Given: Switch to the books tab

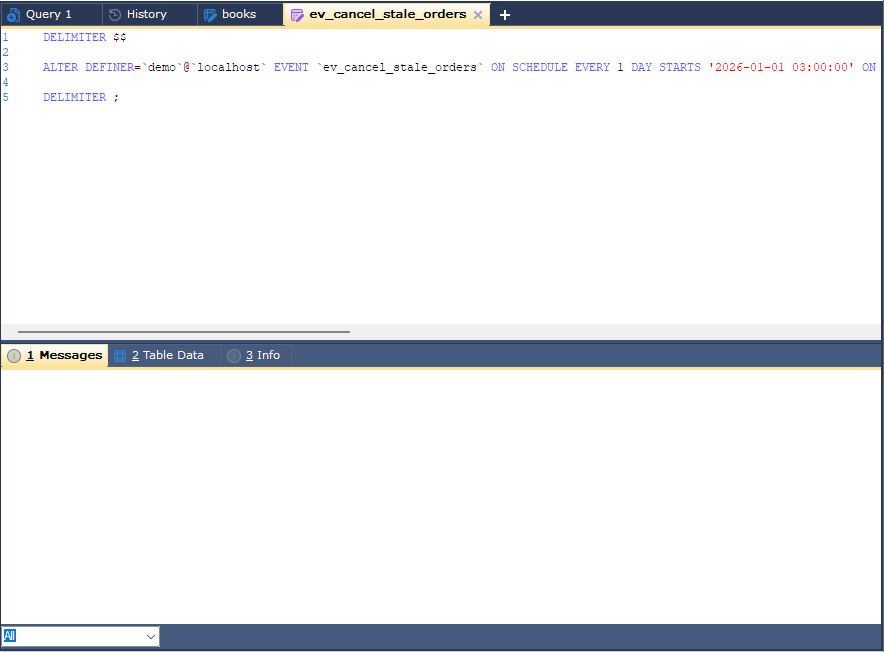Looking at the screenshot, I should pyautogui.click(x=240, y=15).
